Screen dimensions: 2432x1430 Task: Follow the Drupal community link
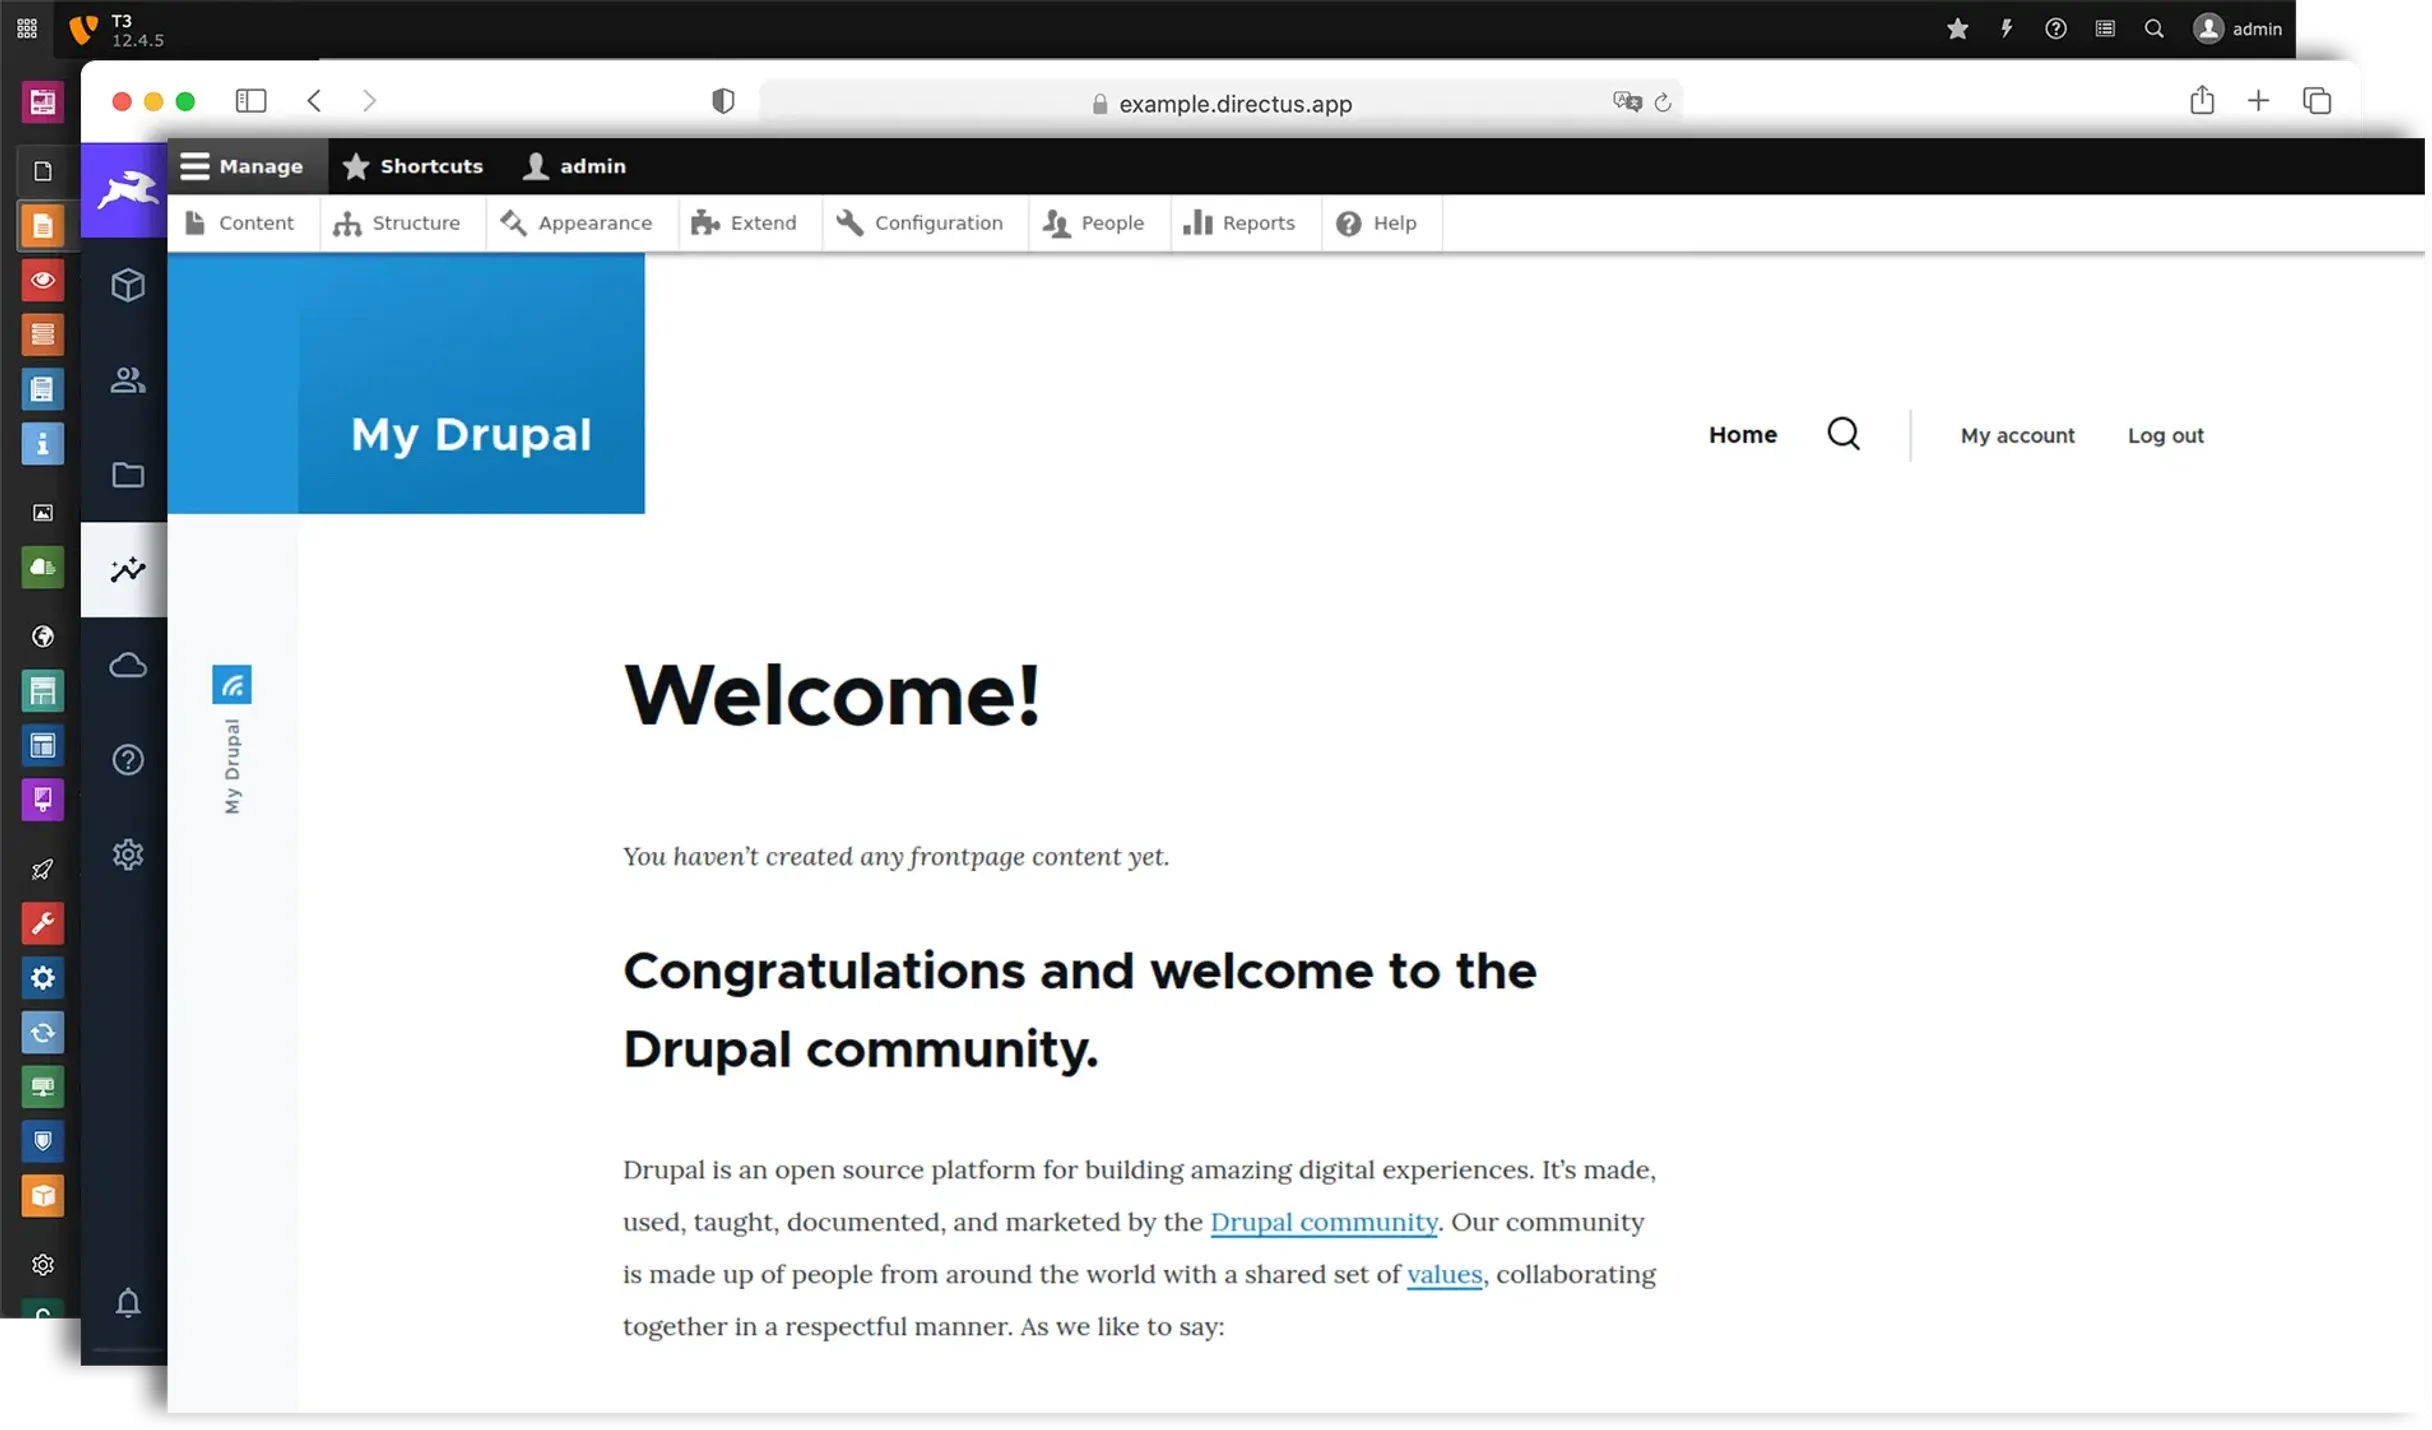coord(1323,1222)
